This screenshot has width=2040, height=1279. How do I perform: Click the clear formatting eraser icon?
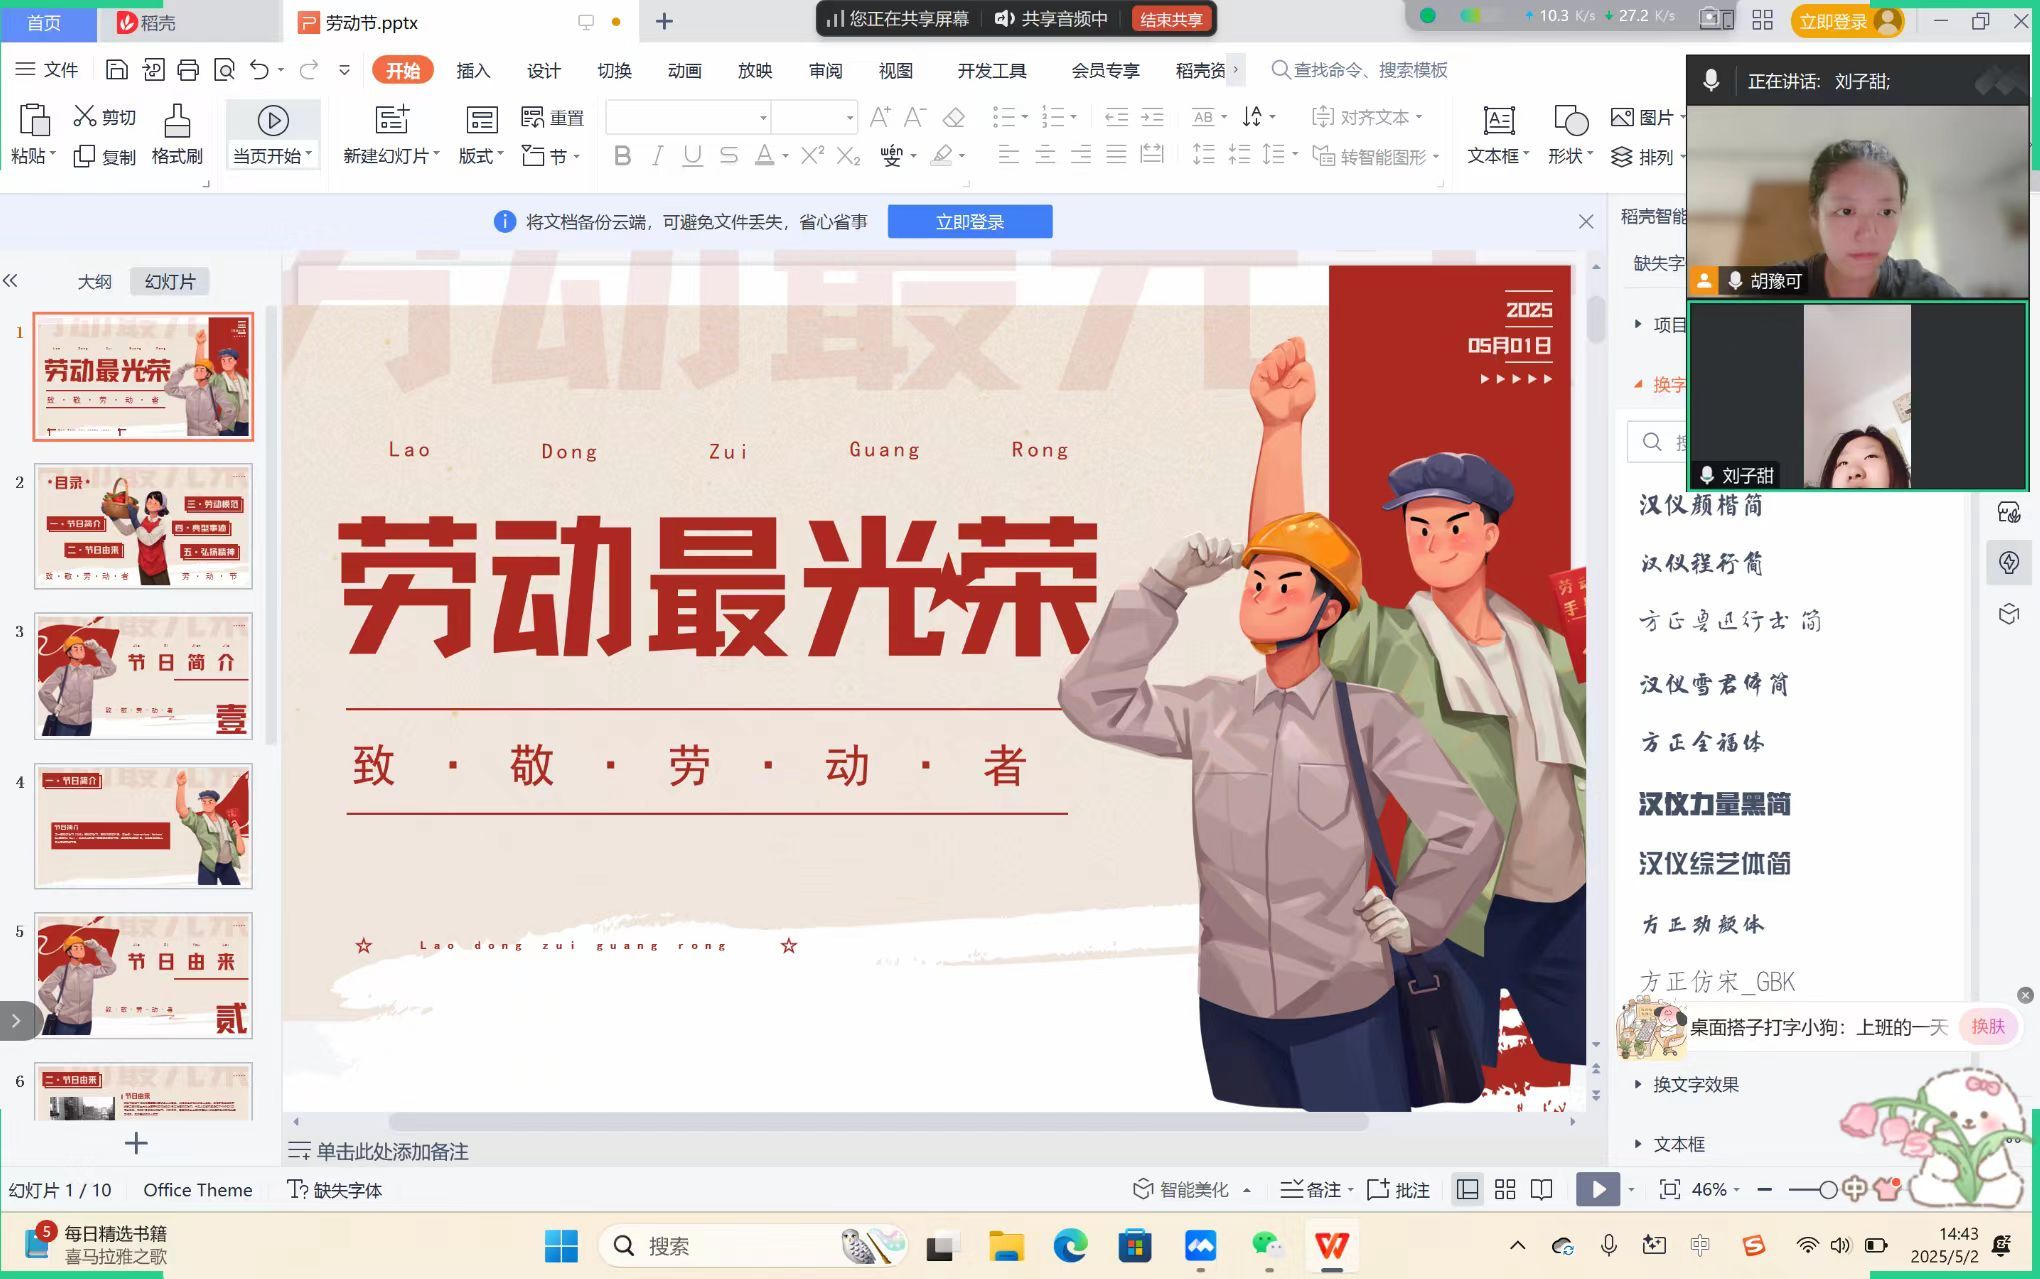point(954,118)
